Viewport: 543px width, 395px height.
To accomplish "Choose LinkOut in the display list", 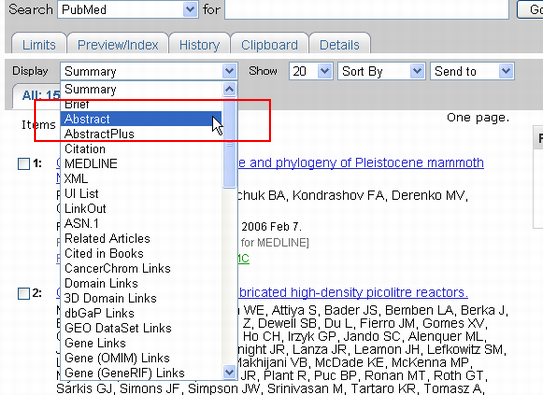I will coord(141,208).
